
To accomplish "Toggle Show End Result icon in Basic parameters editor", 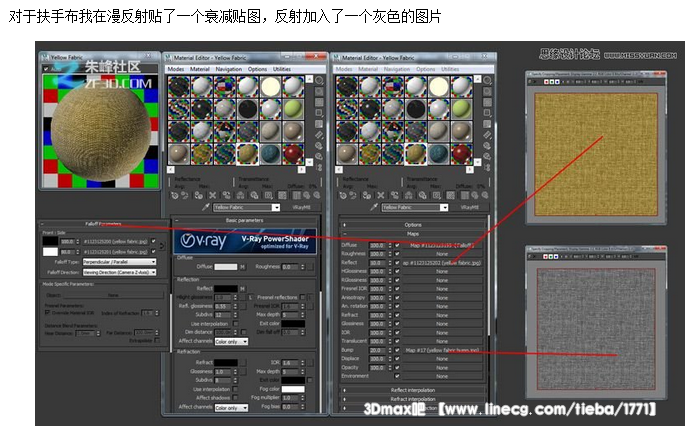I will [297, 195].
